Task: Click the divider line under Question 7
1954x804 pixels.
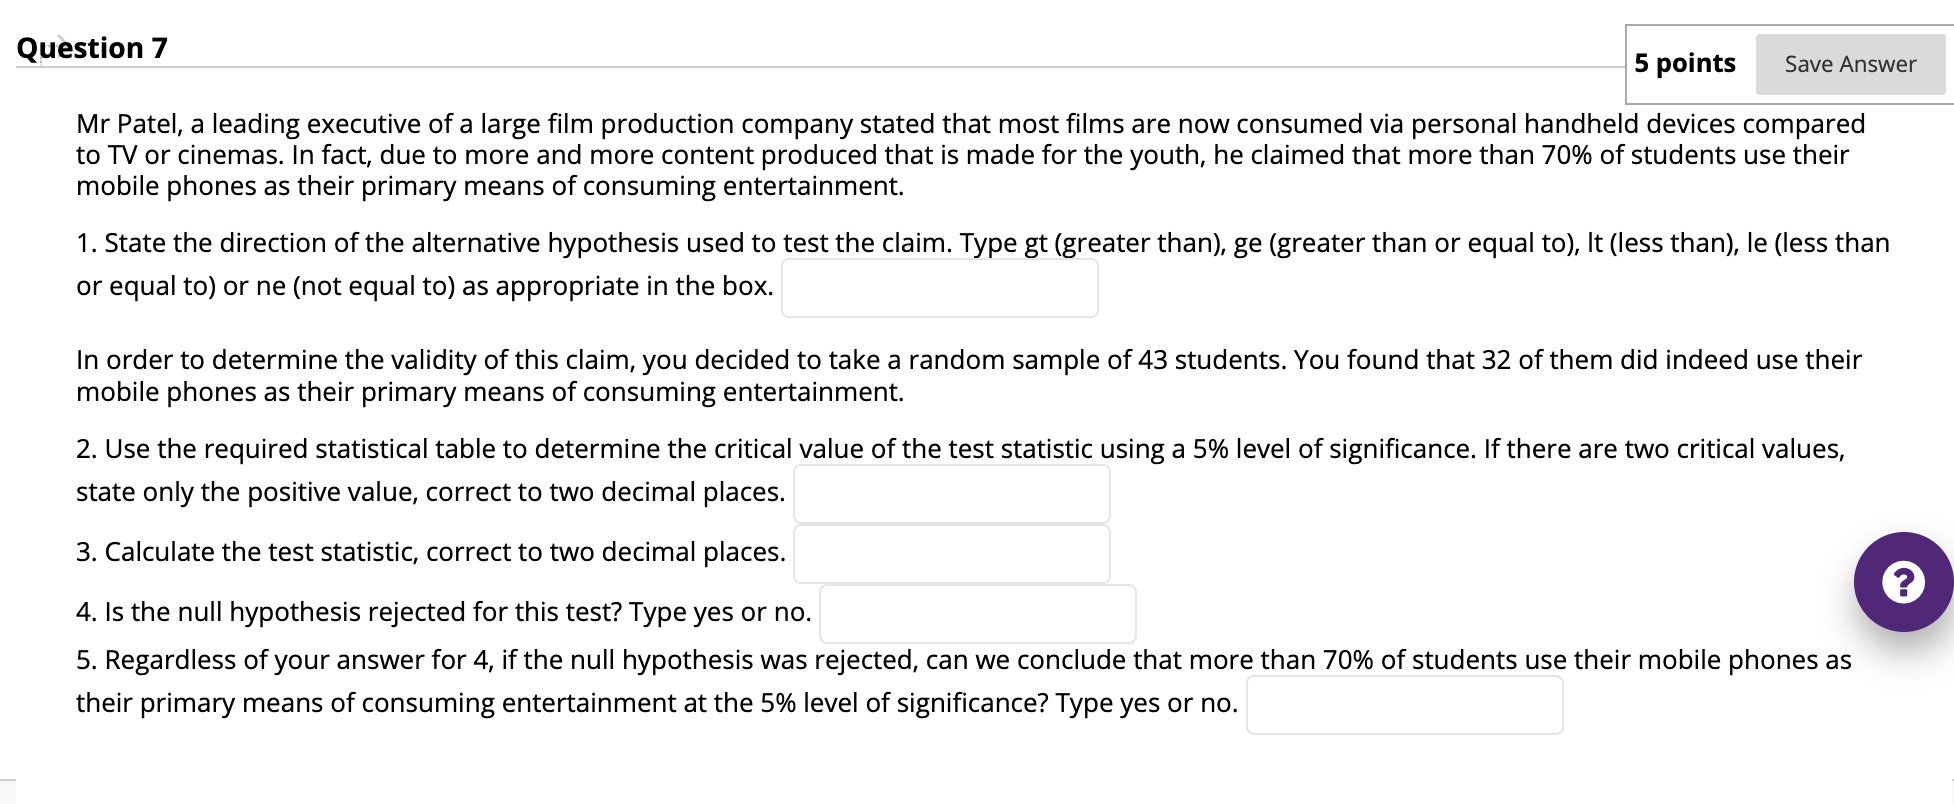Action: click(800, 66)
